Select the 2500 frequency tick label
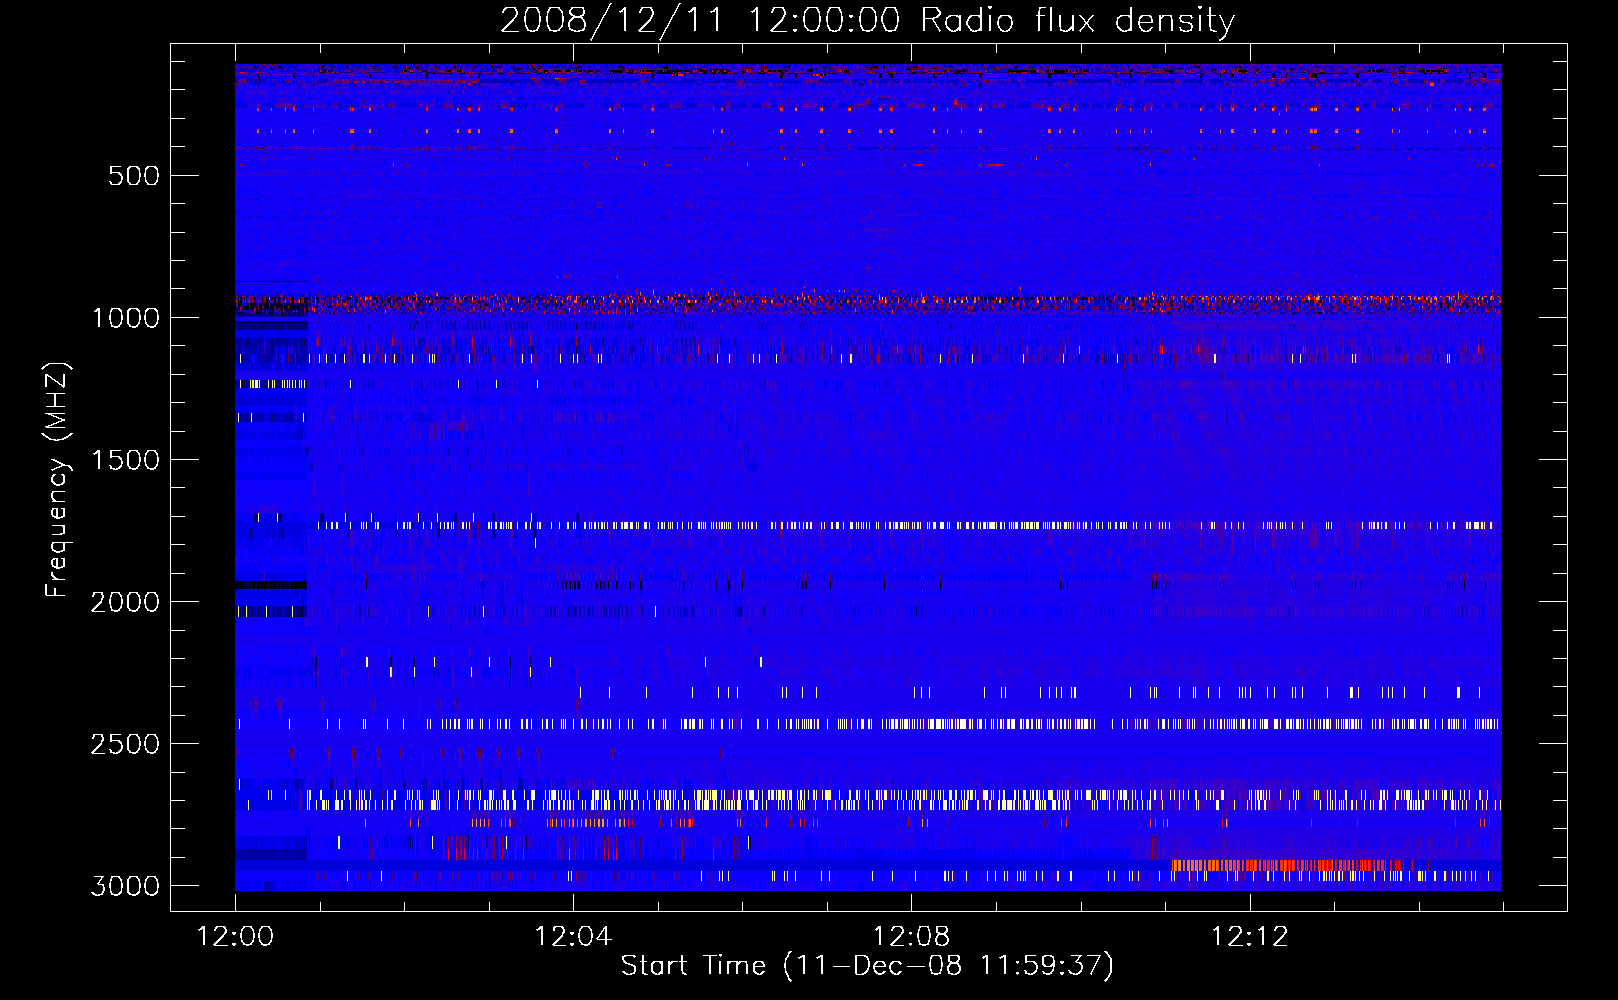This screenshot has width=1618, height=1000. 125,744
